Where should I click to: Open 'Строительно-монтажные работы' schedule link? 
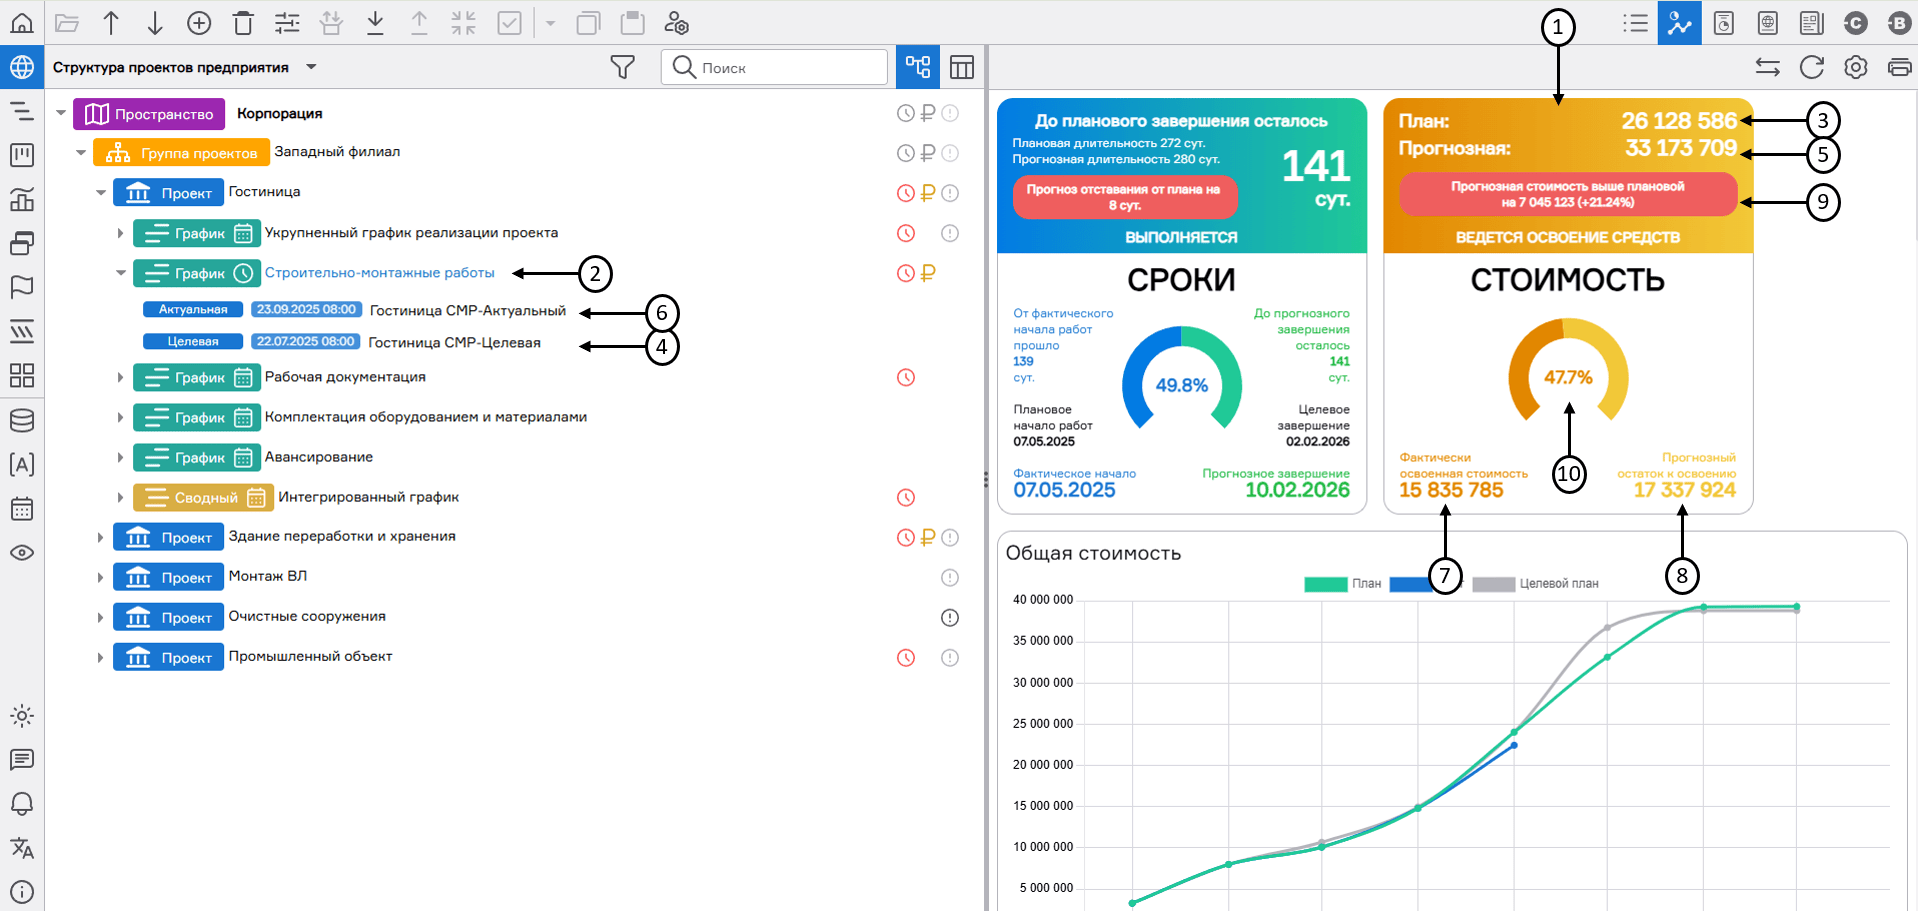coord(379,273)
